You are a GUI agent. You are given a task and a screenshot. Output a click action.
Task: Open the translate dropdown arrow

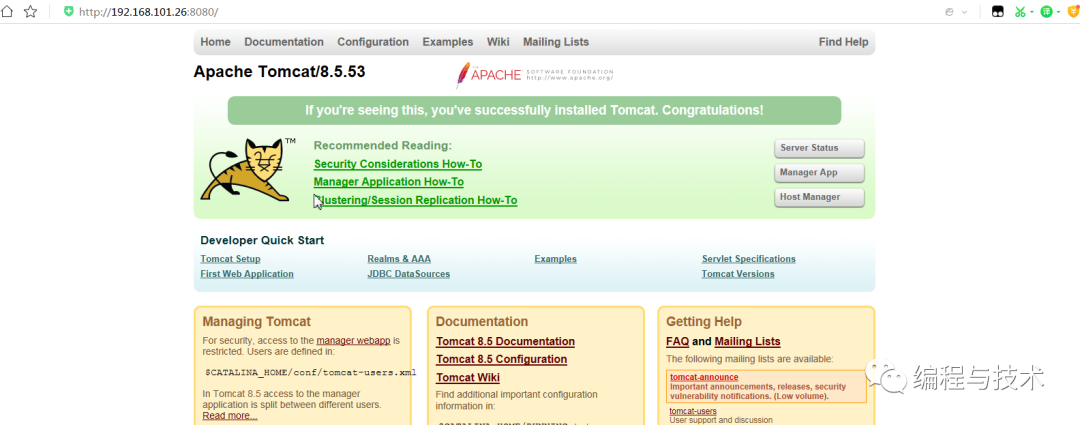[x=1058, y=12]
